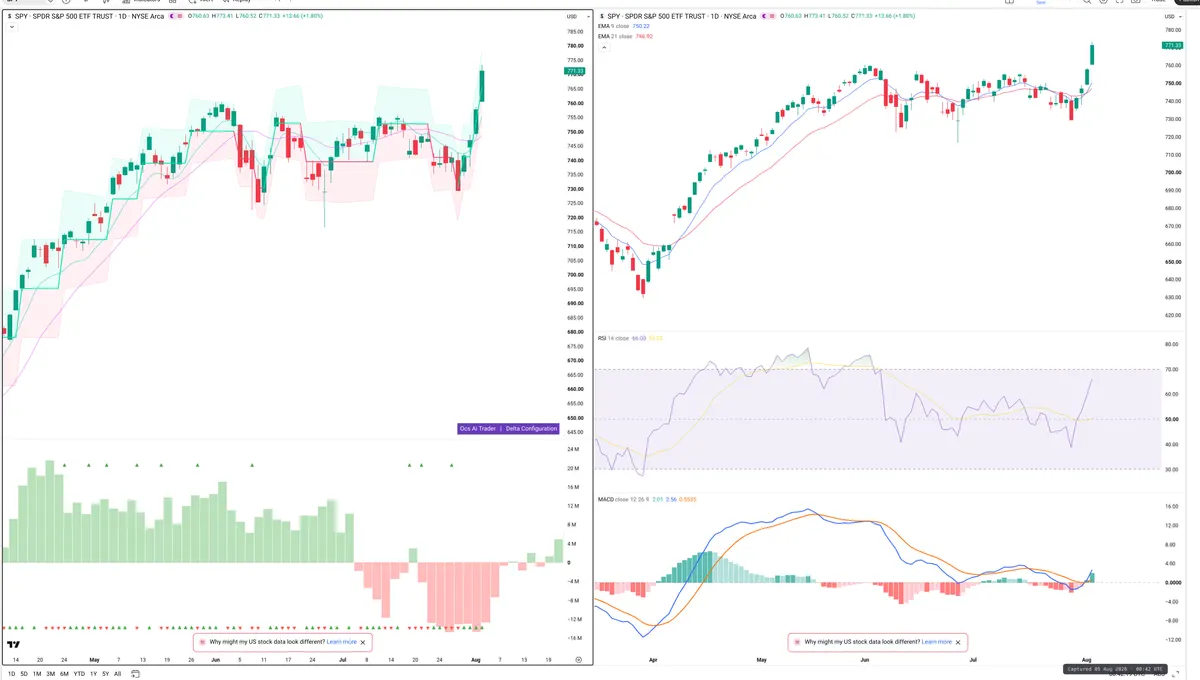Image resolution: width=1200 pixels, height=680 pixels.
Task: Follow the Learn more link on right chart
Action: [x=937, y=642]
